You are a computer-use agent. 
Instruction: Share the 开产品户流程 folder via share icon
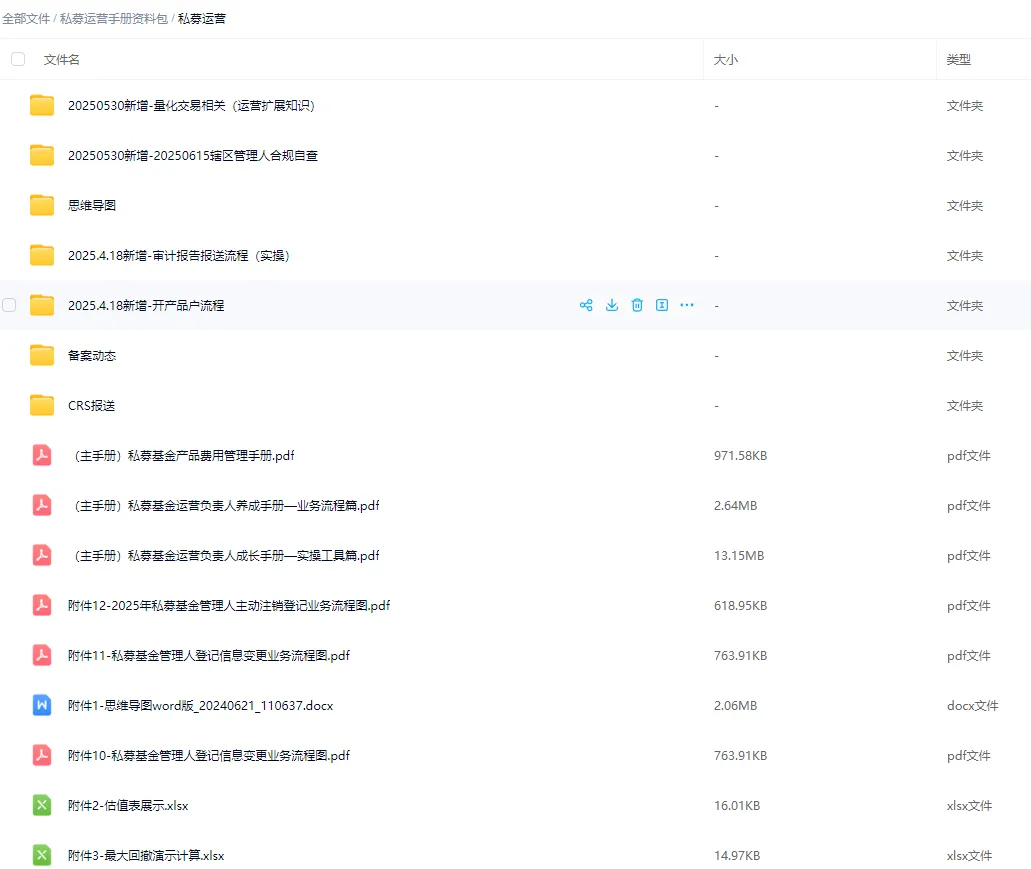(586, 305)
